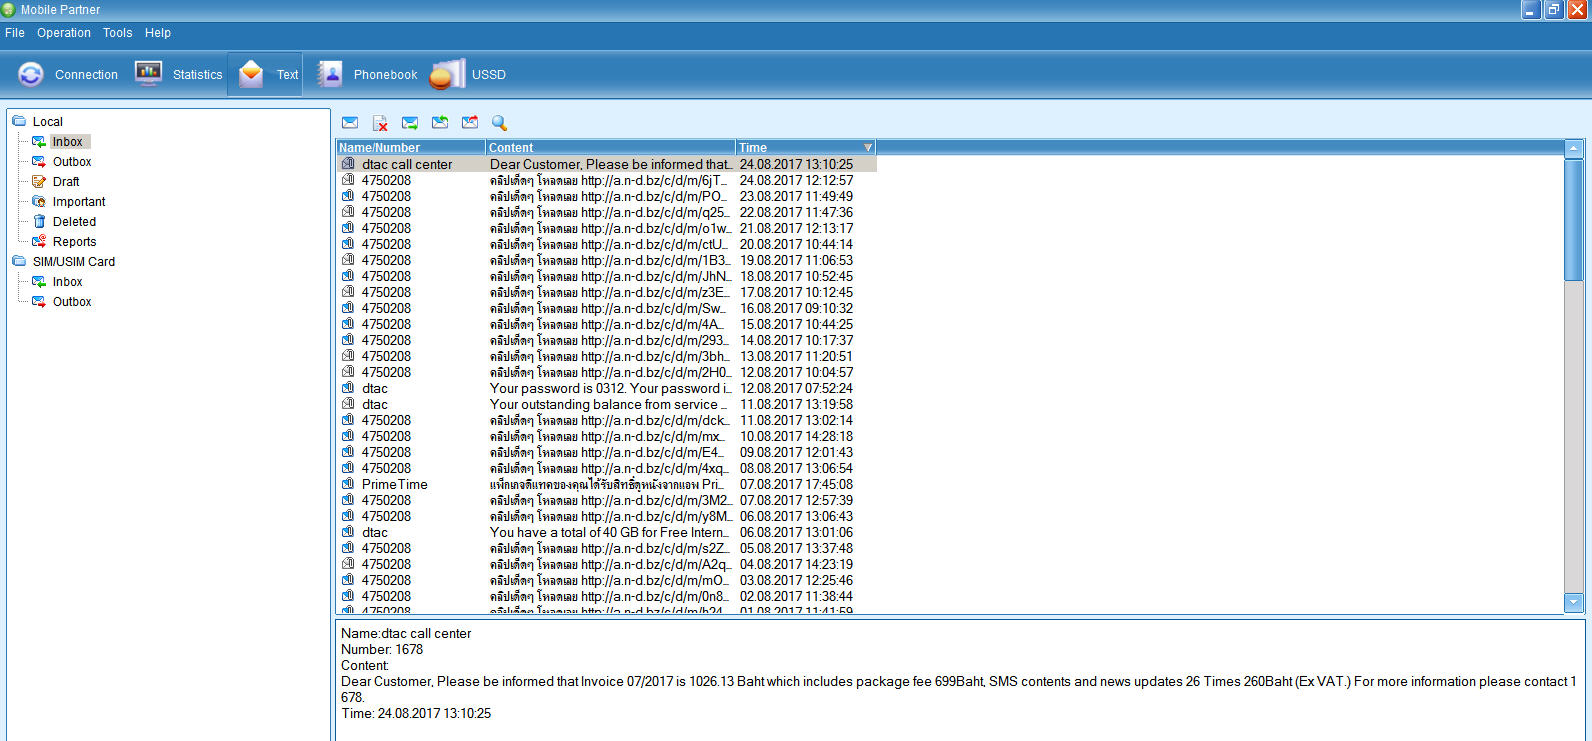This screenshot has height=741, width=1592.
Task: Click the Delete message icon
Action: (x=380, y=123)
